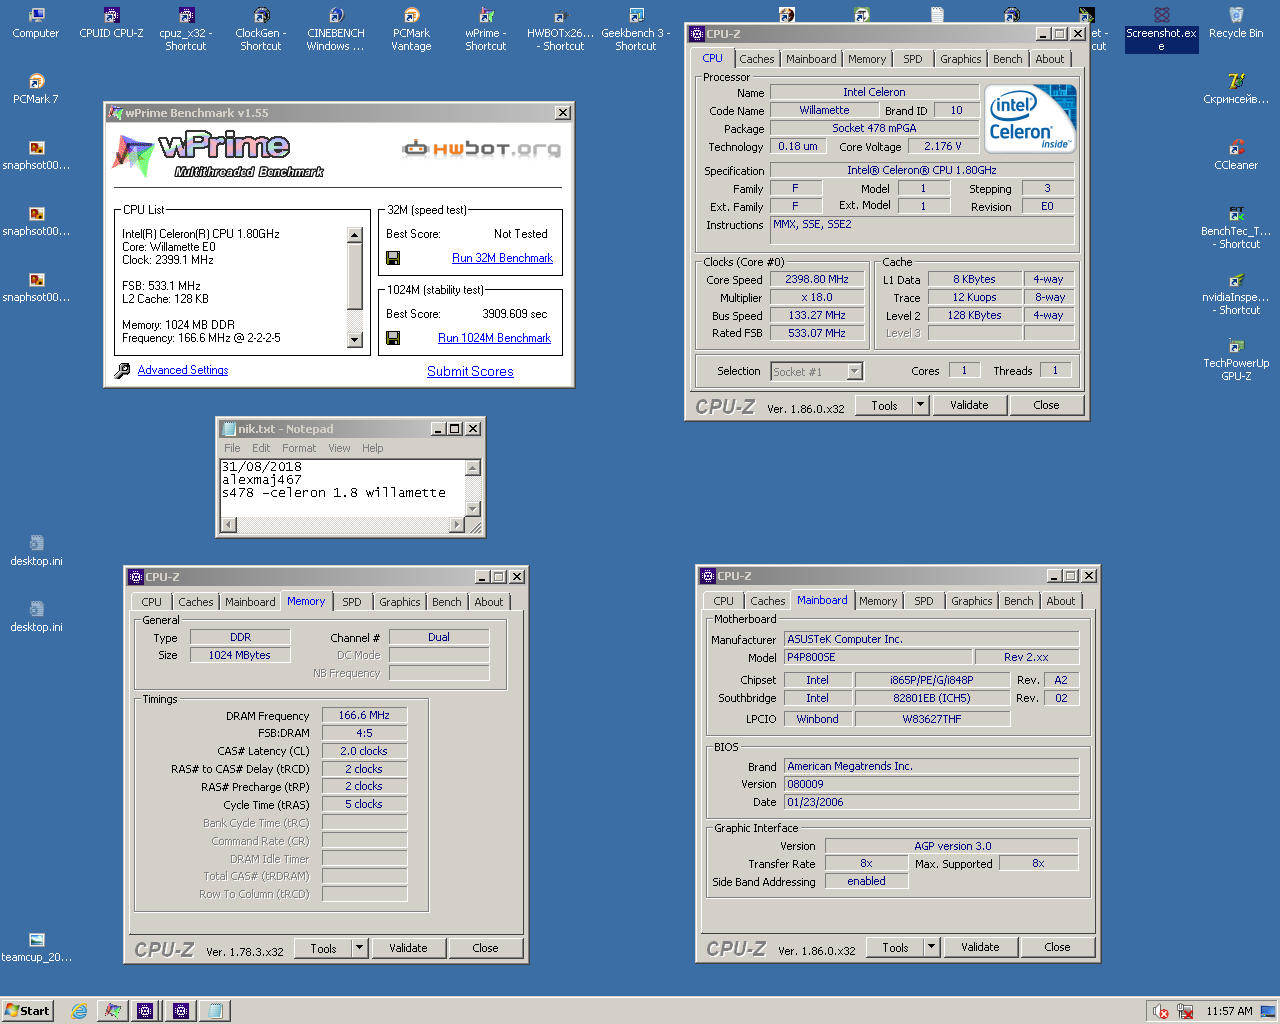The height and width of the screenshot is (1024, 1280).
Task: Expand Tools dropdown arrow in Memory CPU-Z window
Action: pos(359,948)
